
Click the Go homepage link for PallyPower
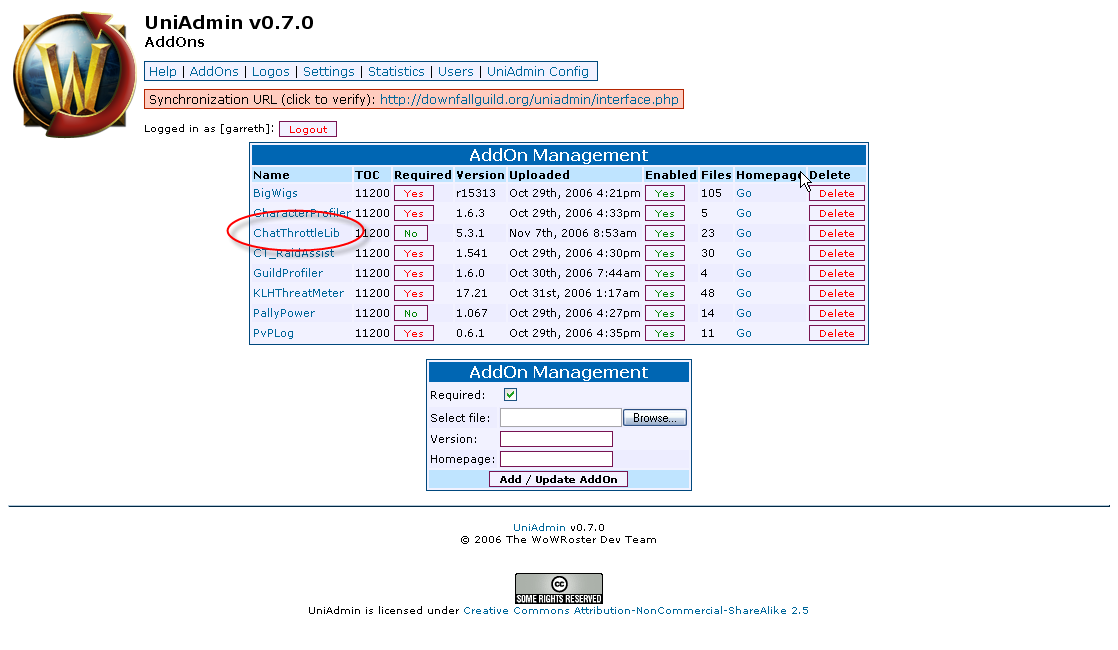click(x=744, y=313)
